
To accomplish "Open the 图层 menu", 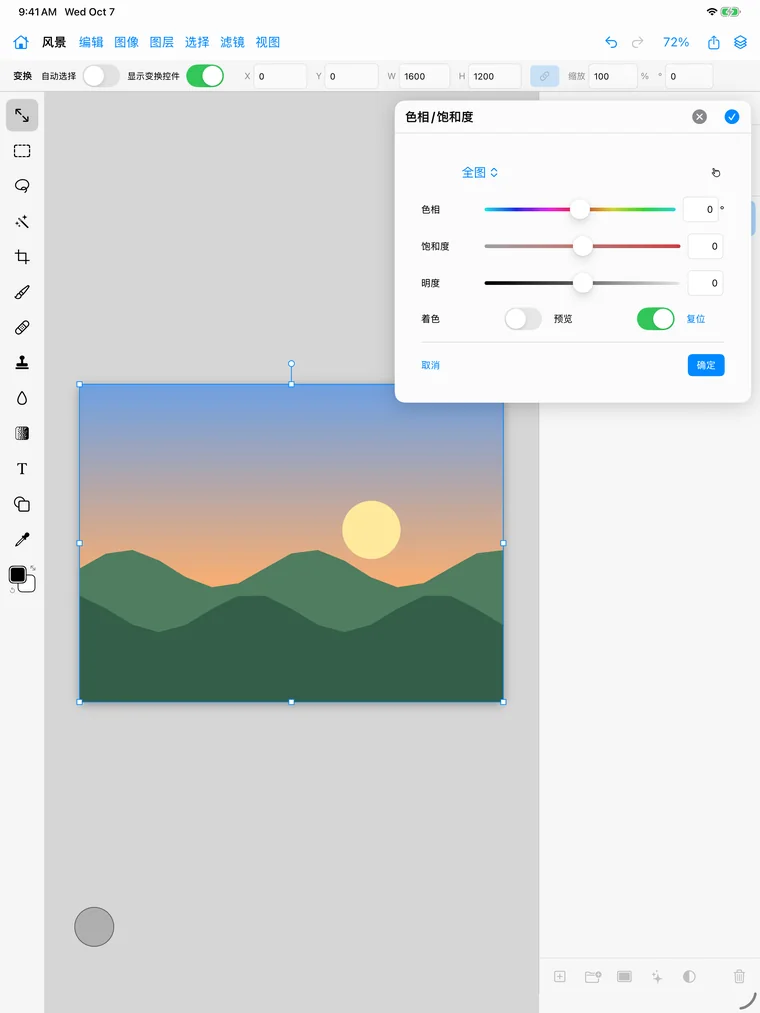I will (x=162, y=42).
